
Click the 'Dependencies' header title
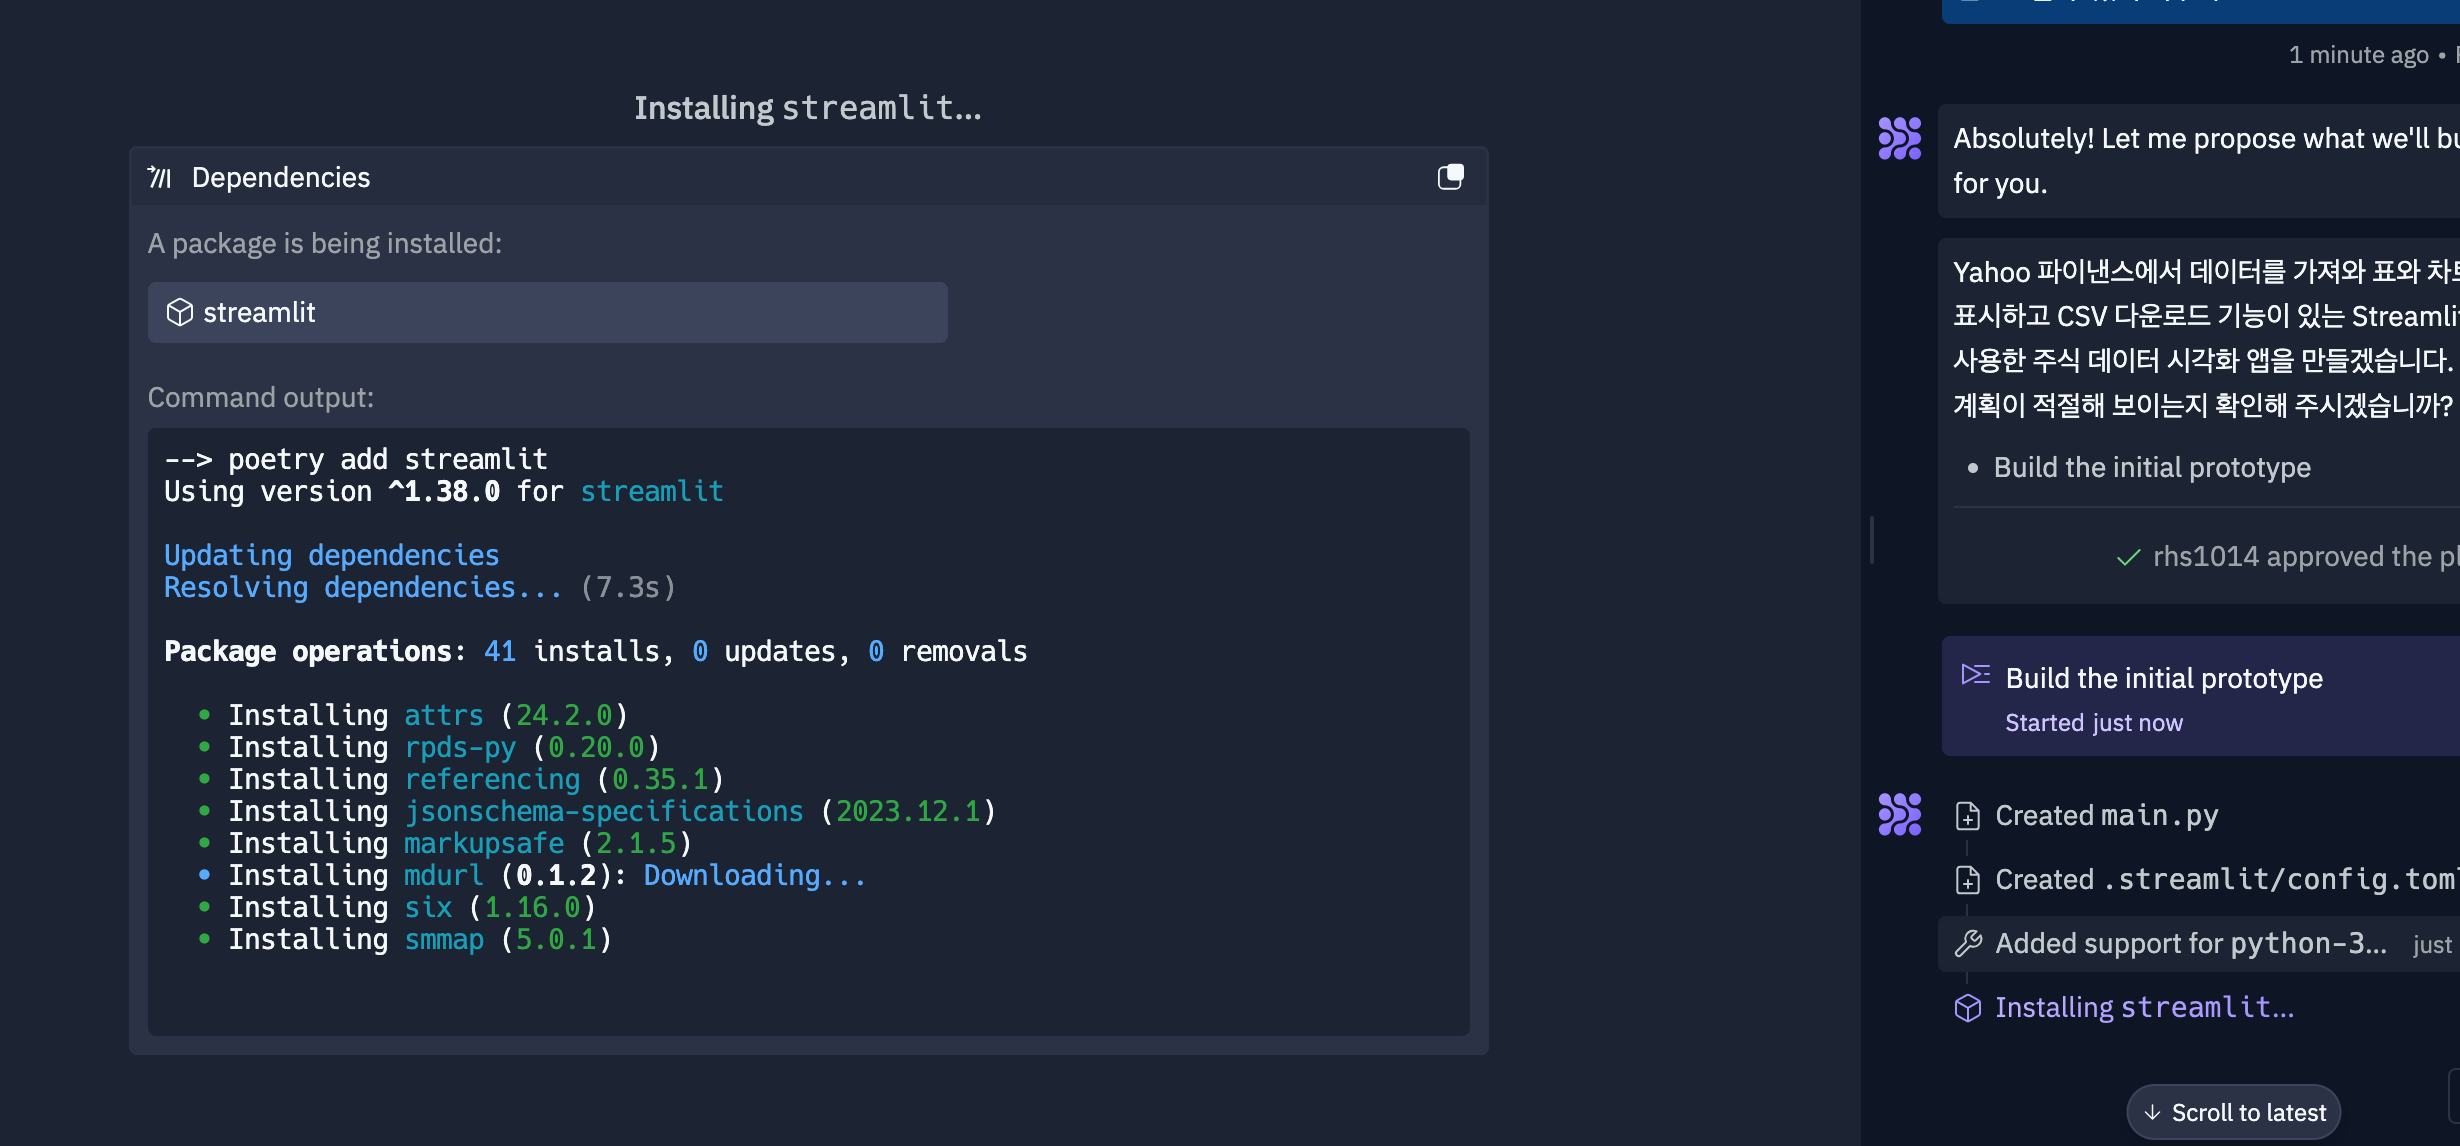[x=281, y=177]
